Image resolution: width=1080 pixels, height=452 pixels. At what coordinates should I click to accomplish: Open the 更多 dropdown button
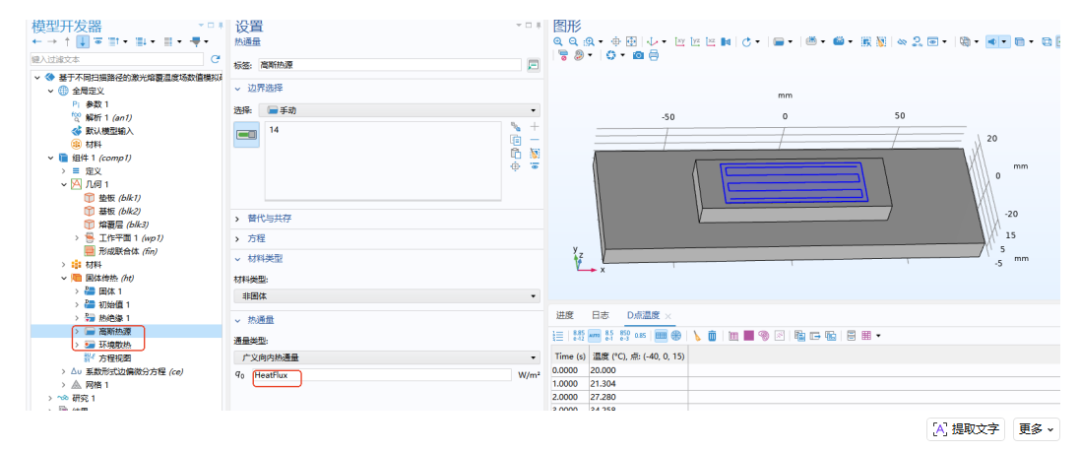point(1037,429)
